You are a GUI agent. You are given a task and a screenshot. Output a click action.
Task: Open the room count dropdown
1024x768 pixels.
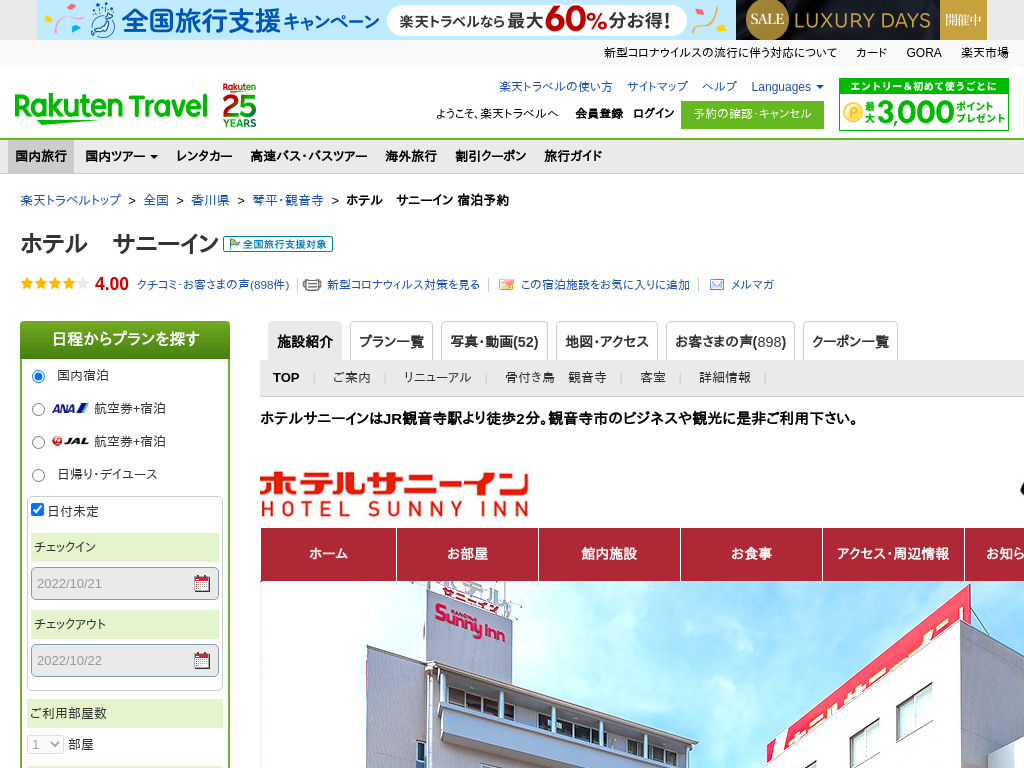(45, 744)
